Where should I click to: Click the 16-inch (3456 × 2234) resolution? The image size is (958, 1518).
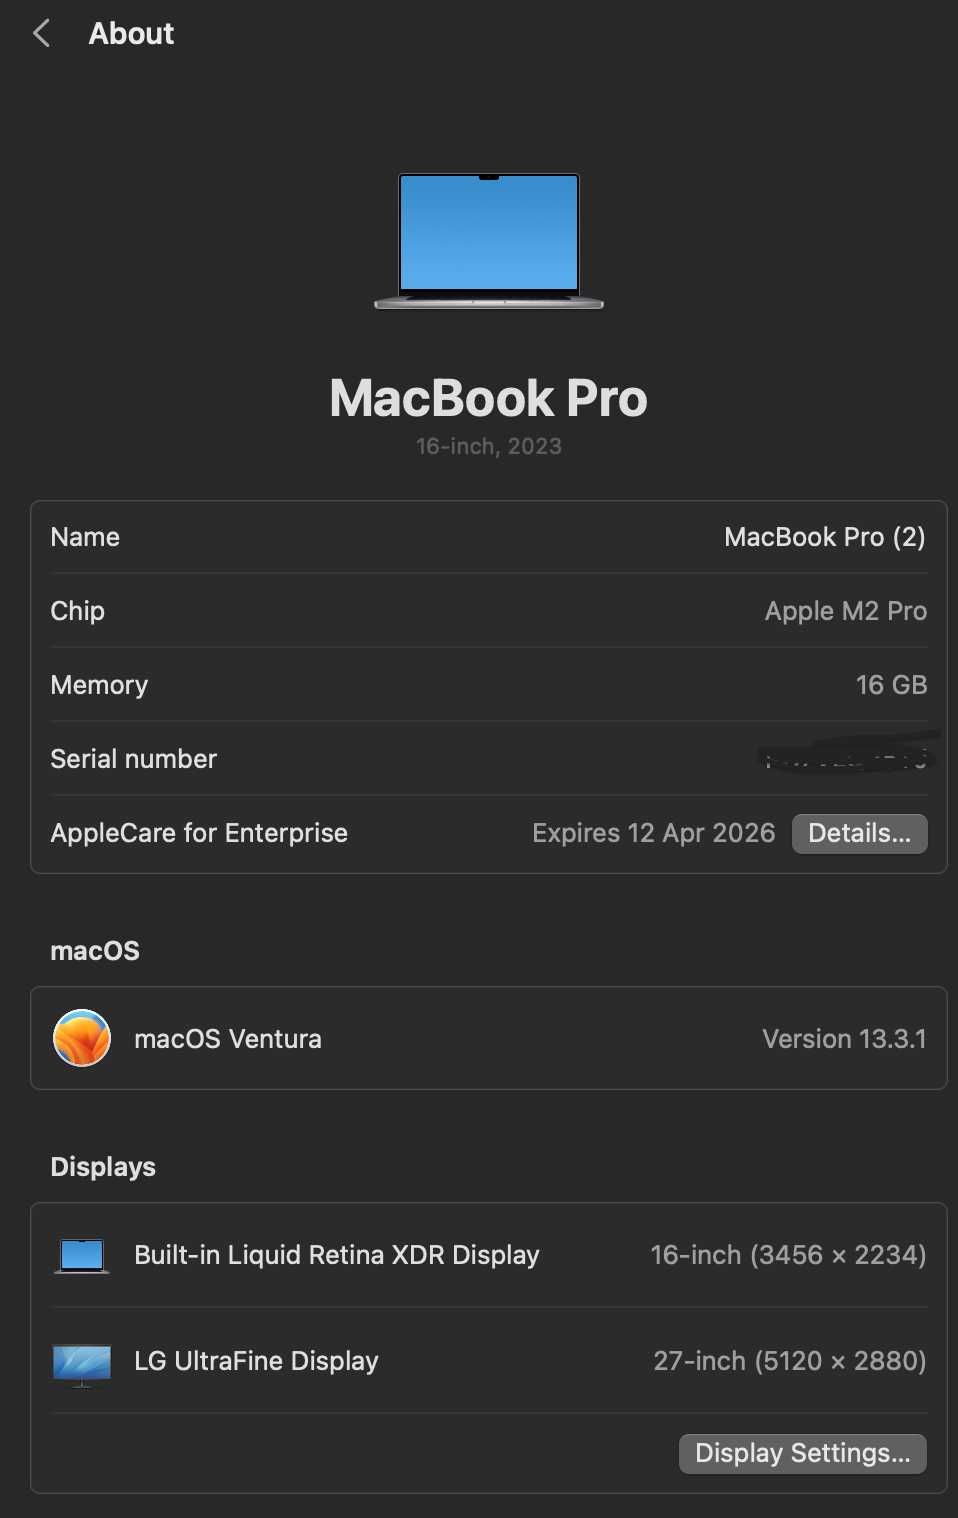(788, 1255)
